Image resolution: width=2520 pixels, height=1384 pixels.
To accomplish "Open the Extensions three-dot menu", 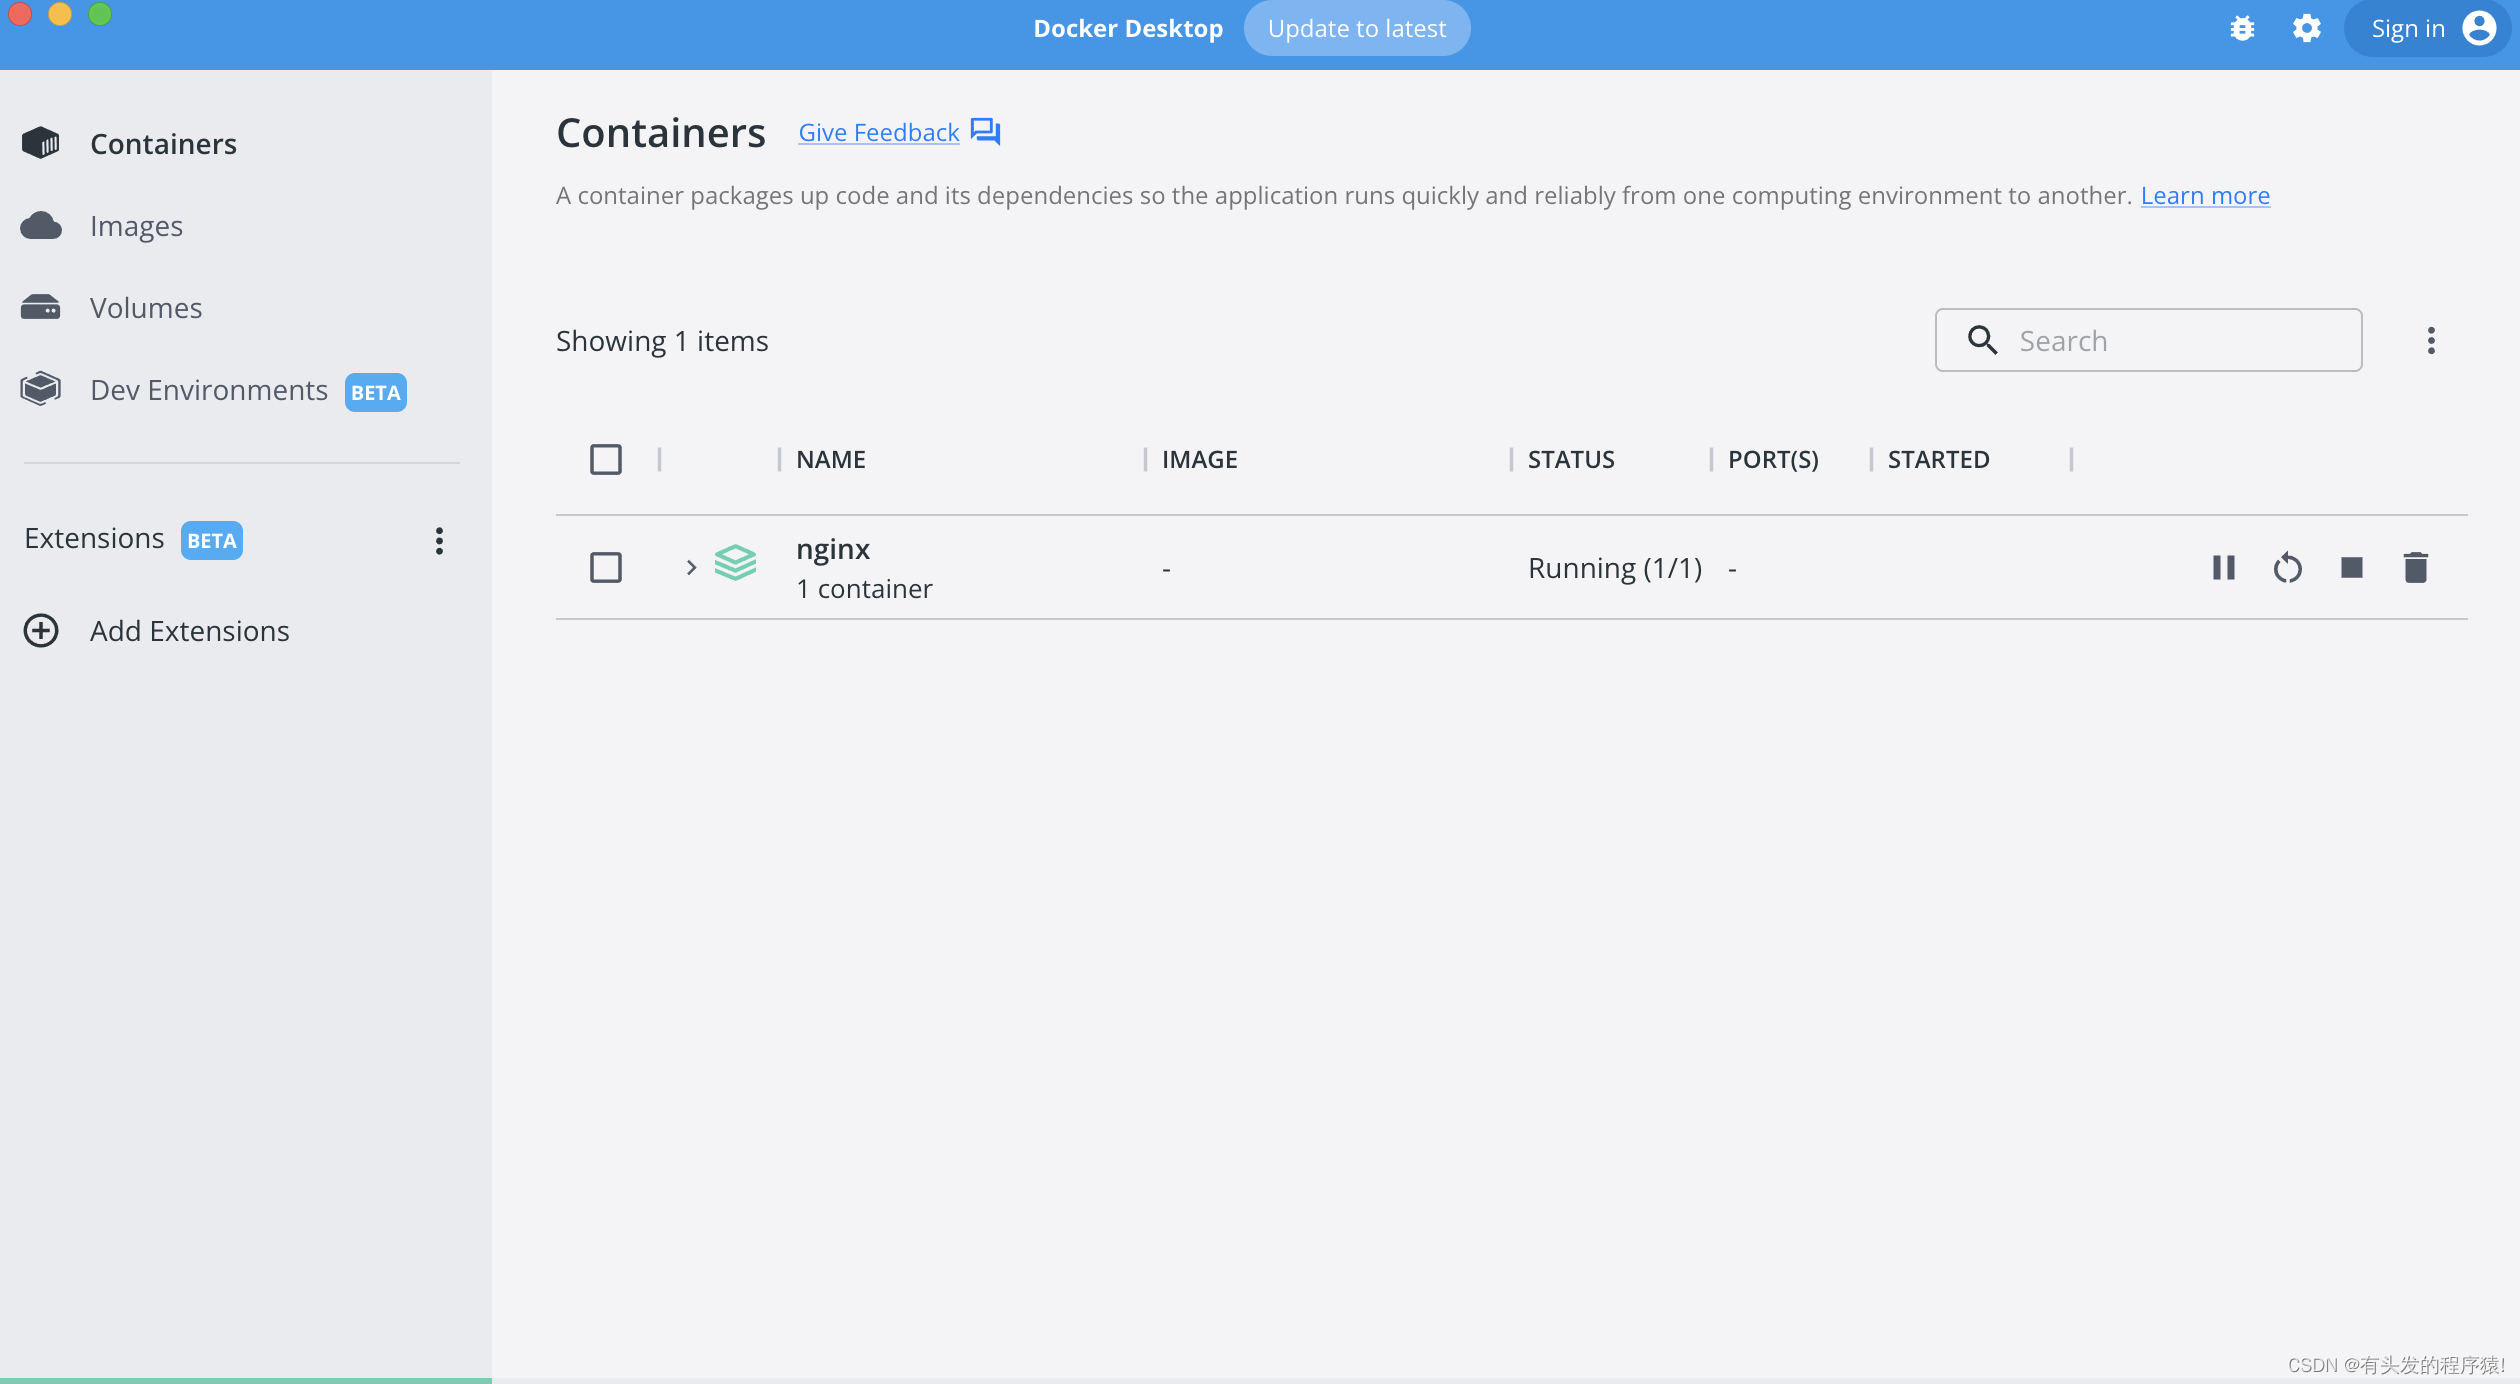I will [439, 541].
